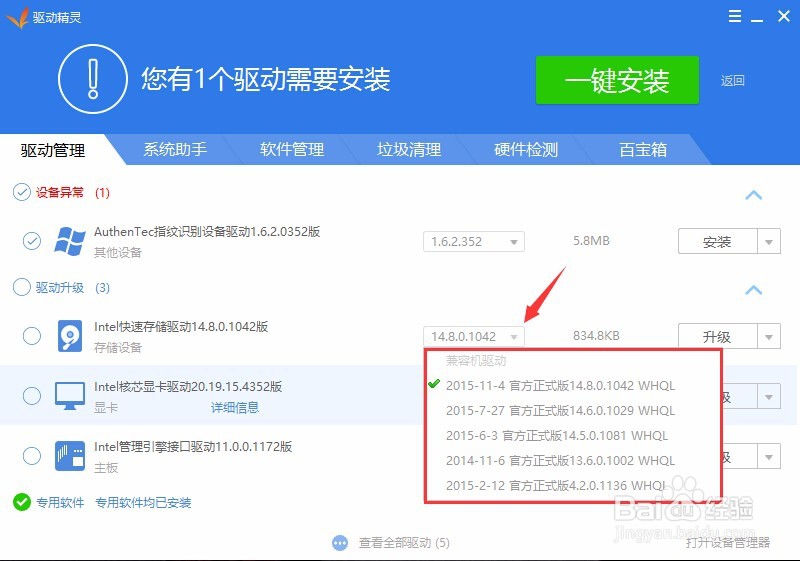This screenshot has height=561, width=800.
Task: Toggle the 设备异常 group checkbox
Action: pyautogui.click(x=21, y=192)
